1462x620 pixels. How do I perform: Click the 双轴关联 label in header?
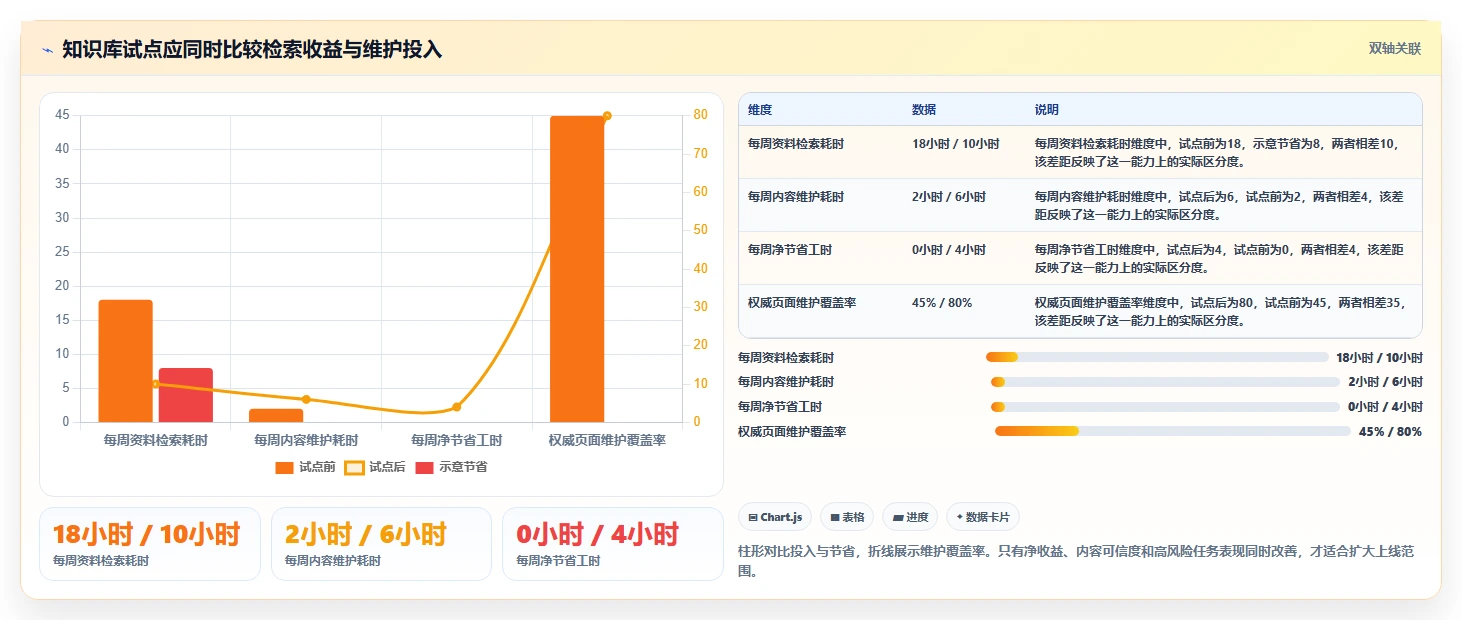[x=1394, y=49]
